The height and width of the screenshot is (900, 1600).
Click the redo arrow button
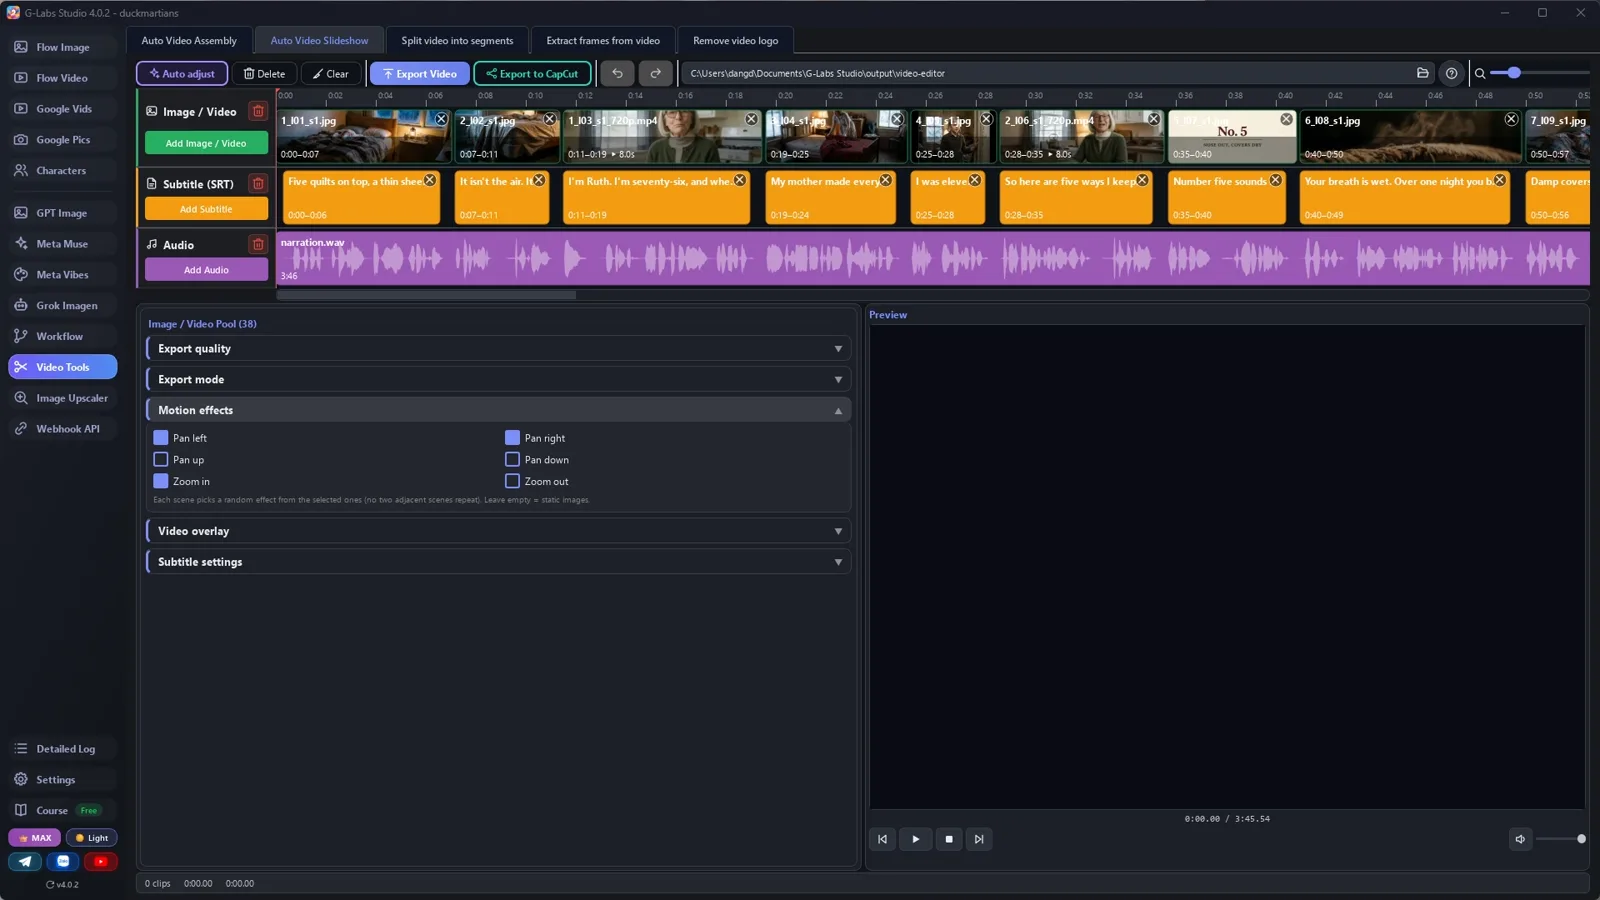coord(655,73)
